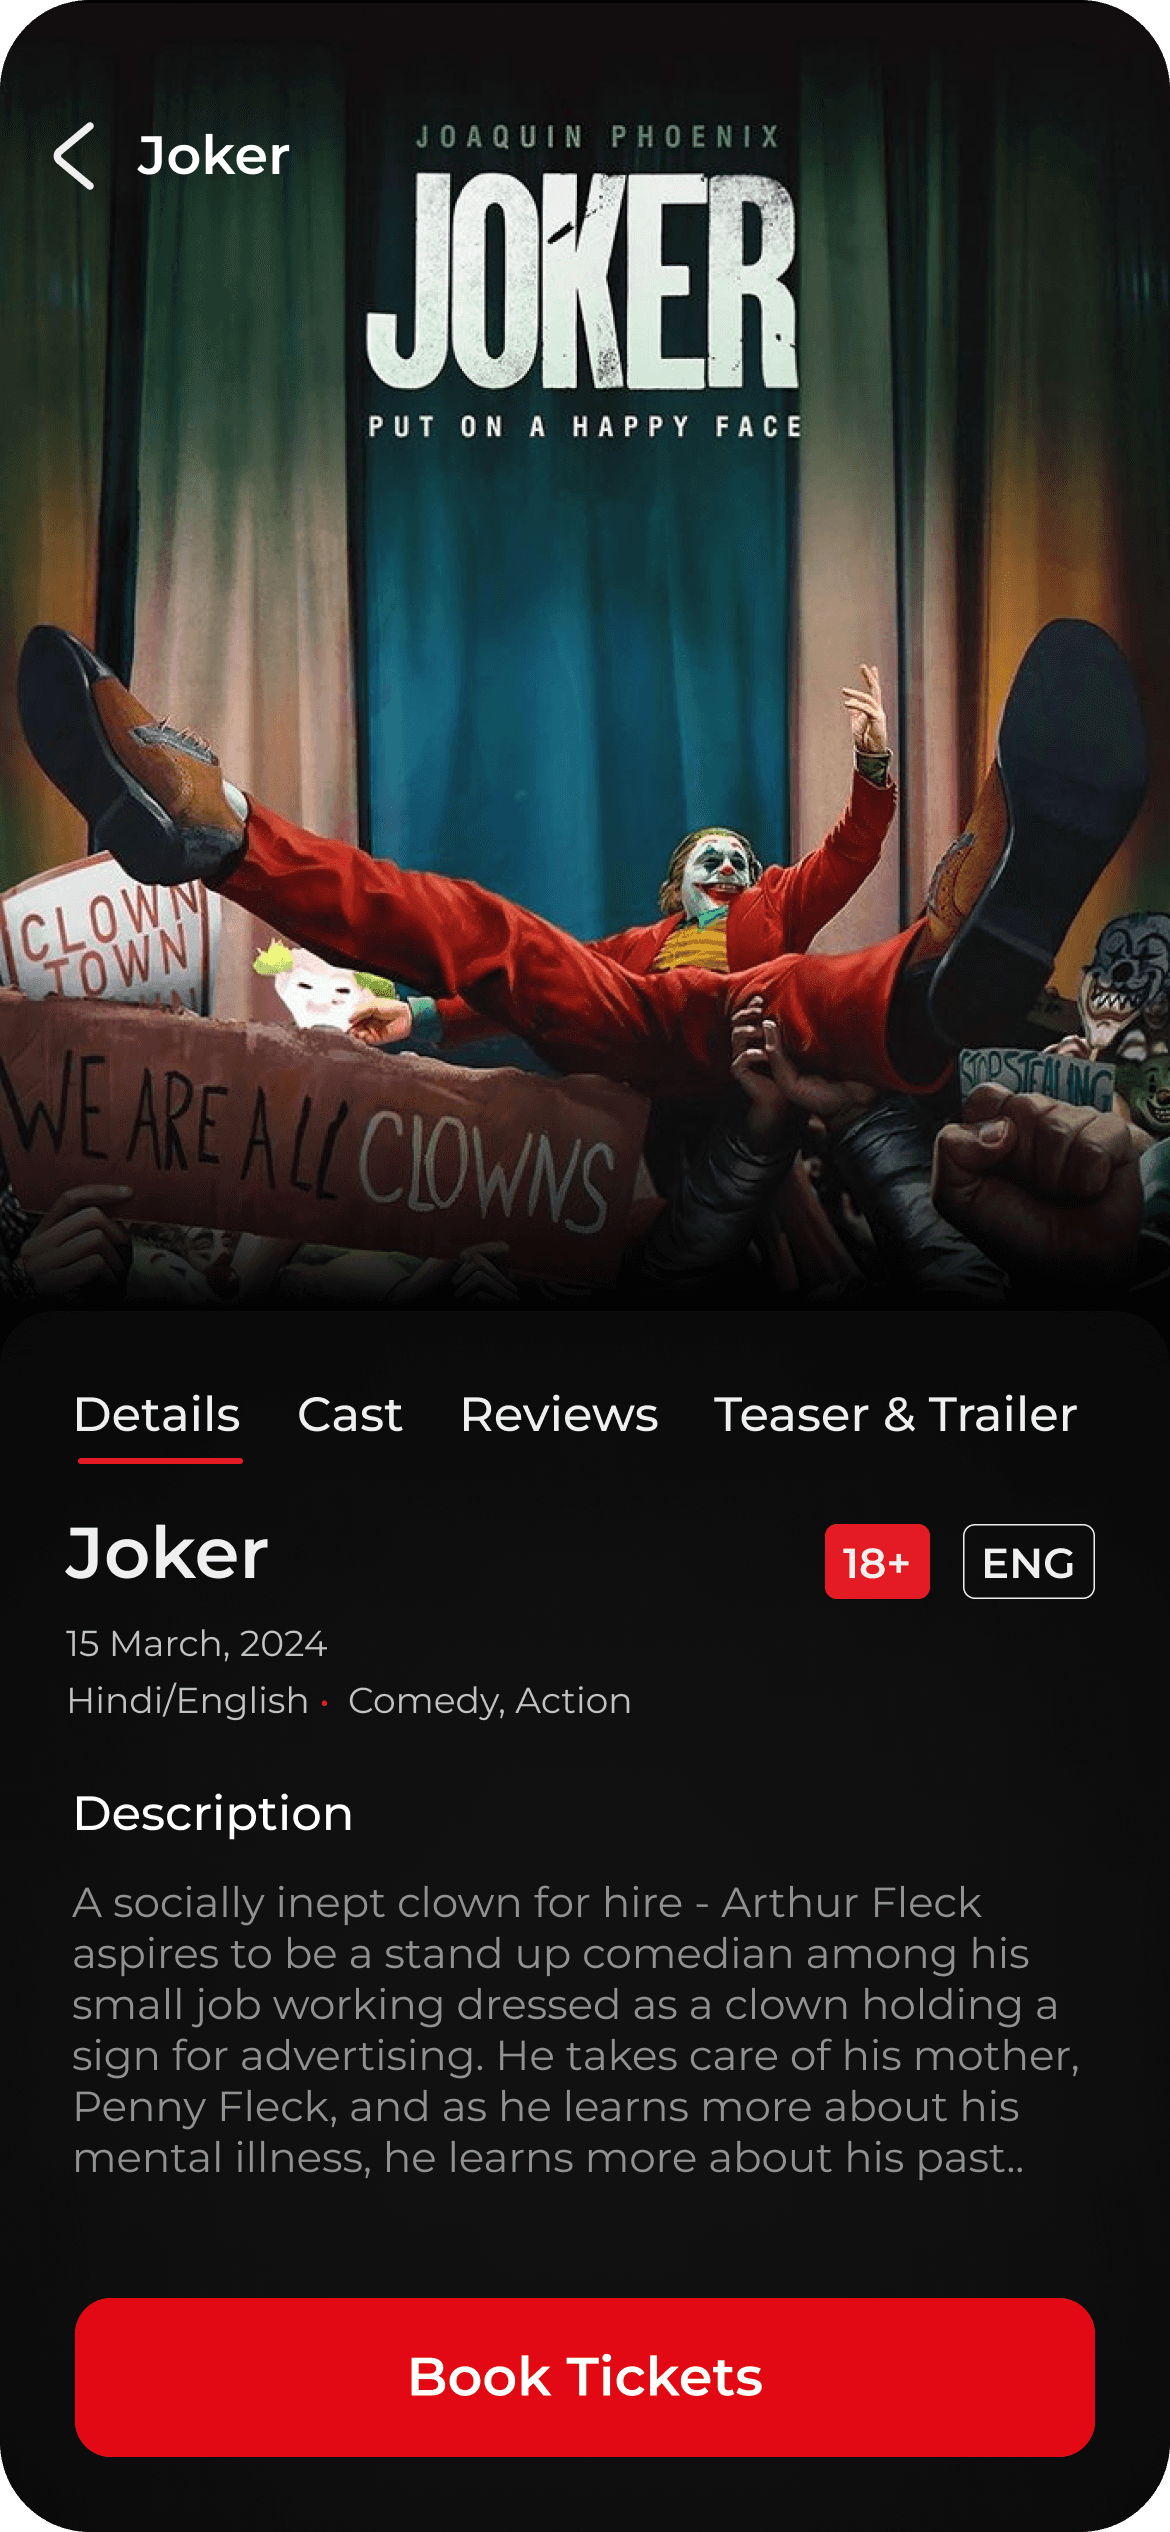Click the Description heading
1170x2532 pixels.
pyautogui.click(x=213, y=1813)
